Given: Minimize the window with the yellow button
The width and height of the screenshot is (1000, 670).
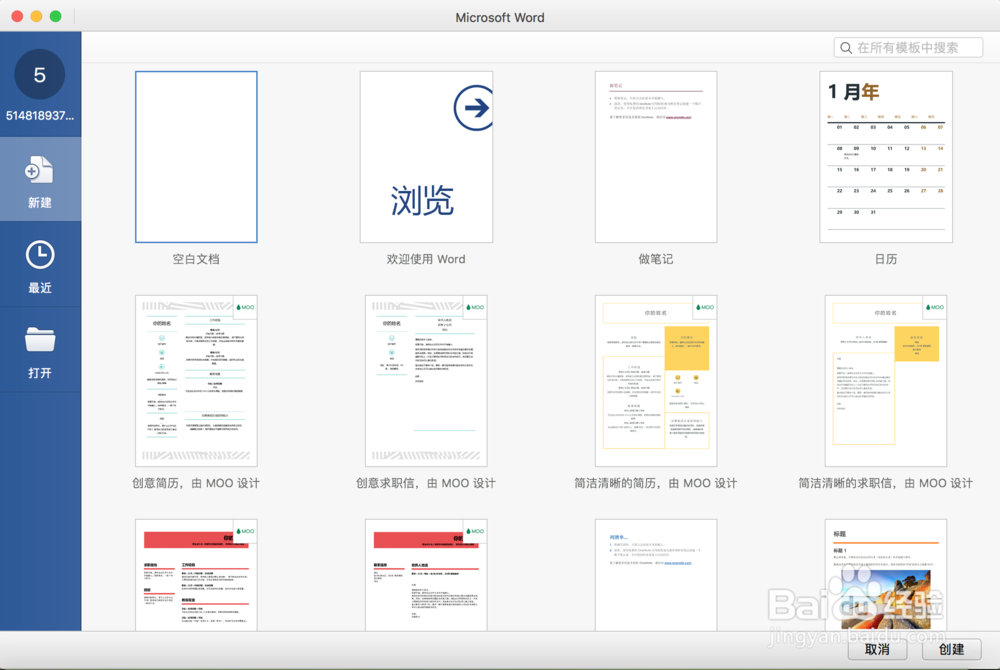Looking at the screenshot, I should [36, 17].
